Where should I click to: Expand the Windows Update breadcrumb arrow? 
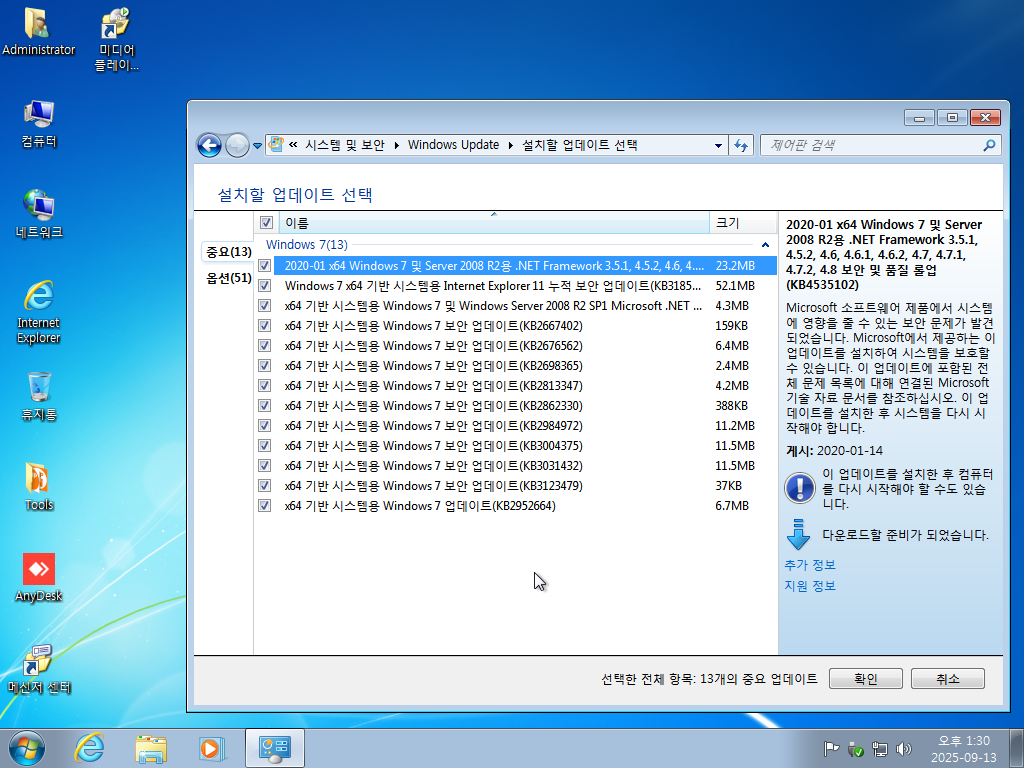511,145
